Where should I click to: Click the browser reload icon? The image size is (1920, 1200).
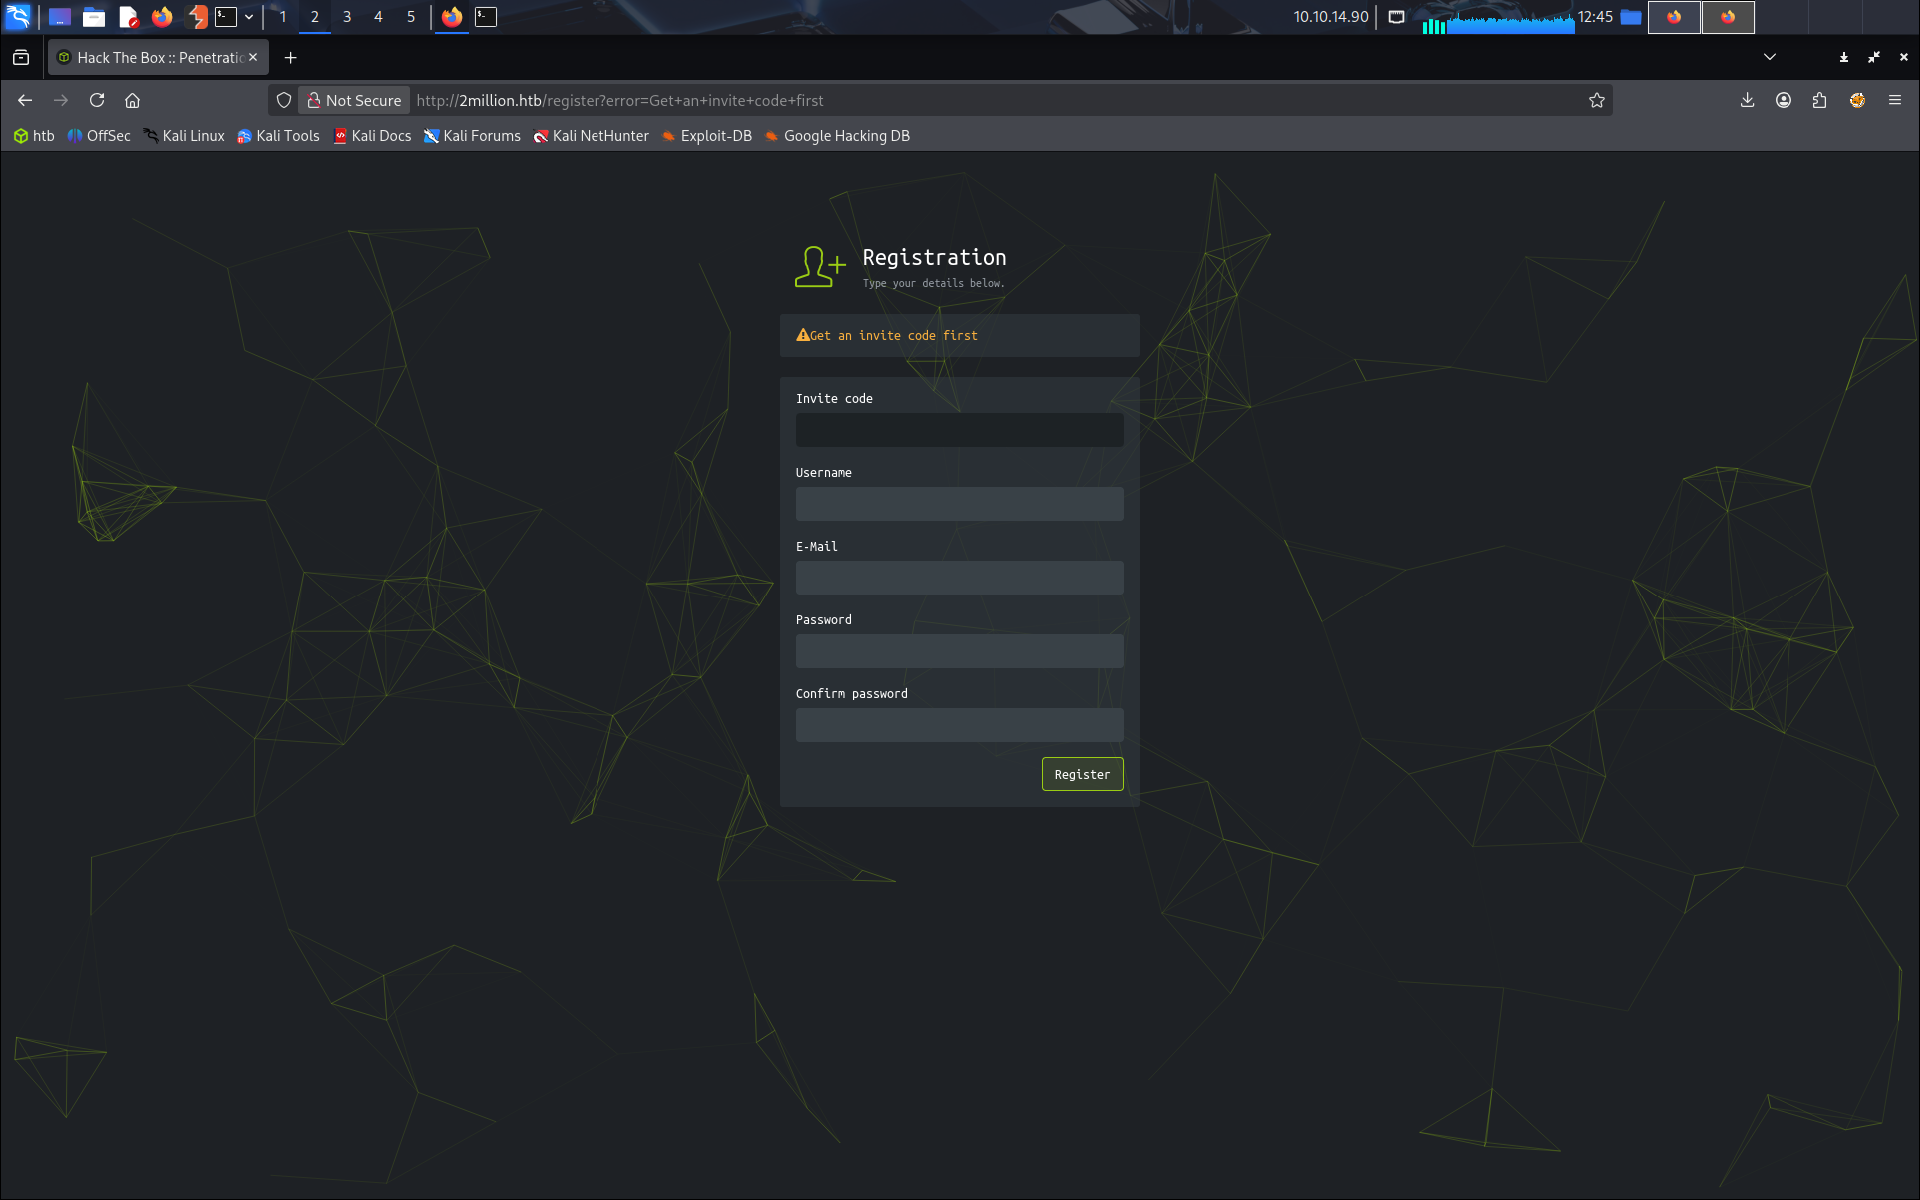coord(97,100)
